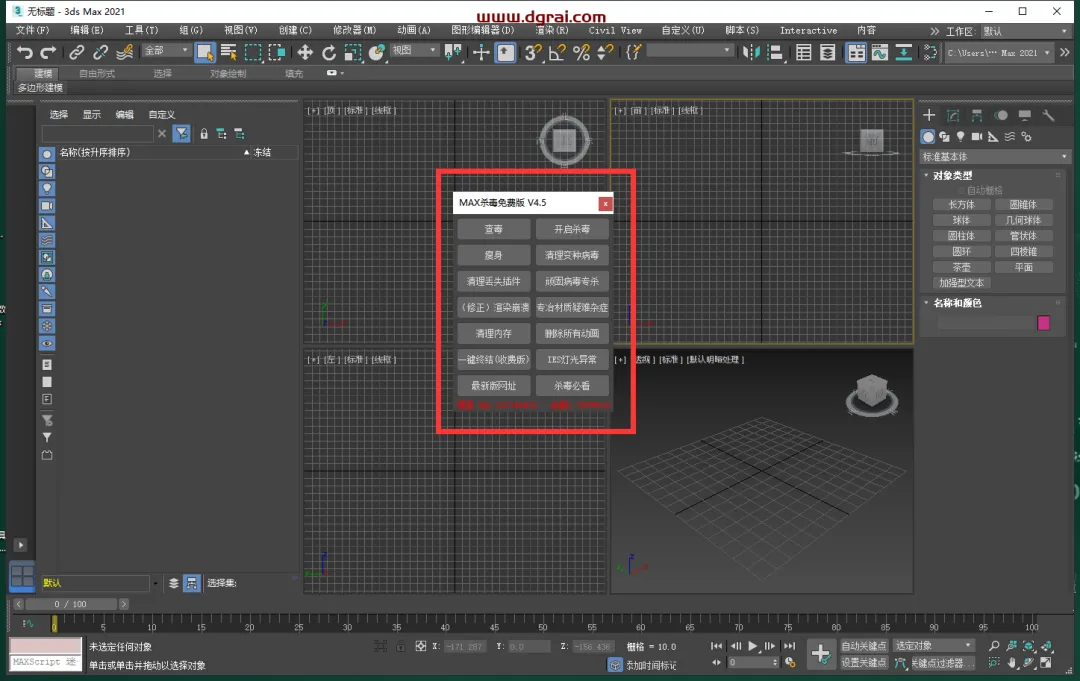1080x681 pixels.
Task: Choose the Rectangular Selection Region tool
Action: pyautogui.click(x=253, y=52)
